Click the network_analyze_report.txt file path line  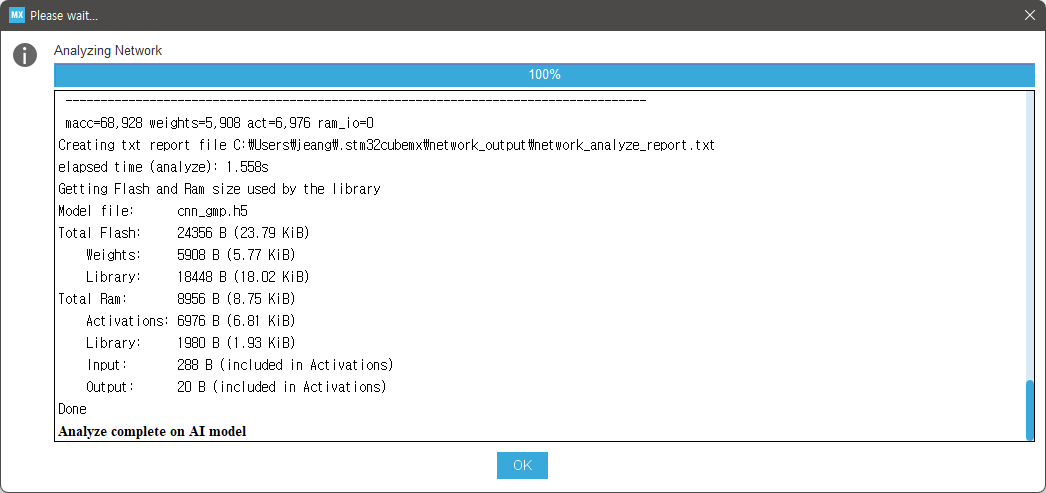(387, 145)
